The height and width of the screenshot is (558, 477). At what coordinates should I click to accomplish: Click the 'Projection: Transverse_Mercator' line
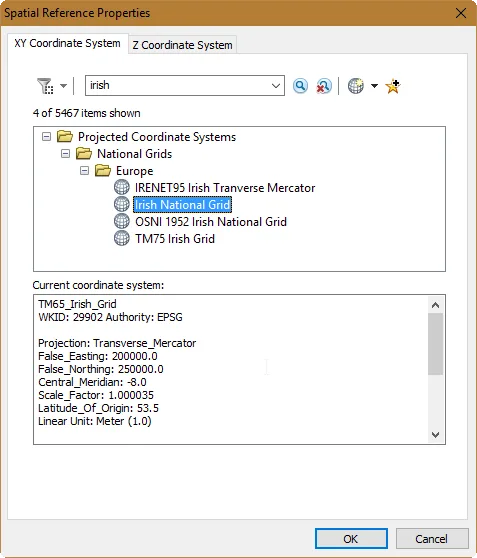[117, 343]
